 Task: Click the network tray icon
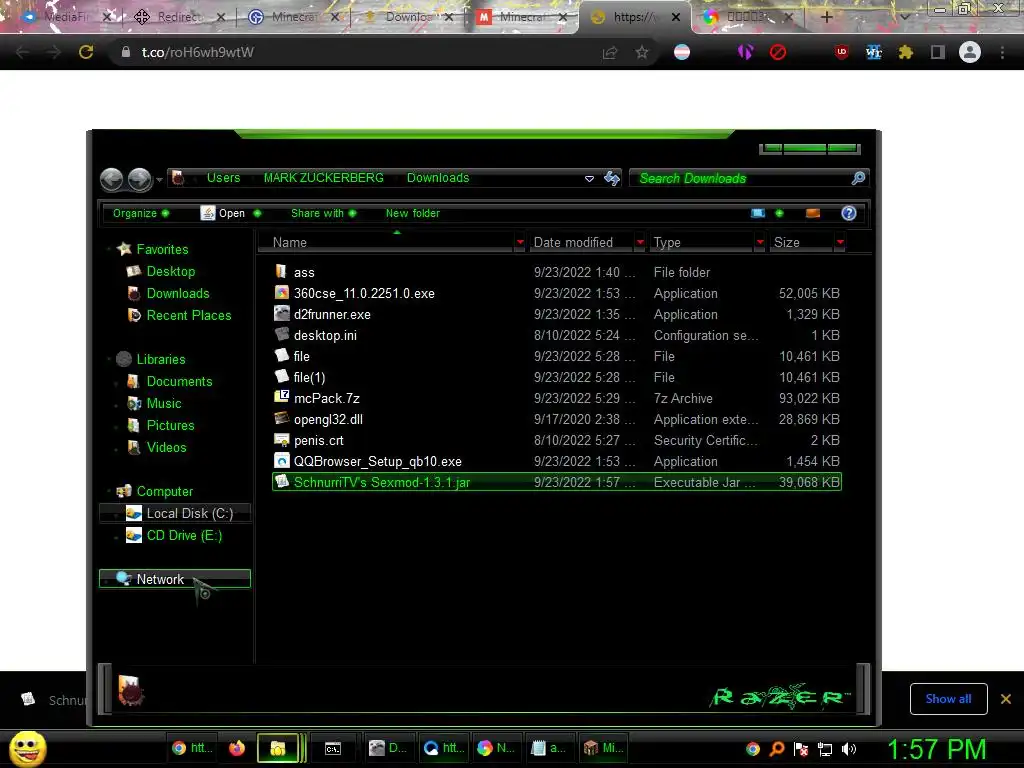tap(825, 749)
